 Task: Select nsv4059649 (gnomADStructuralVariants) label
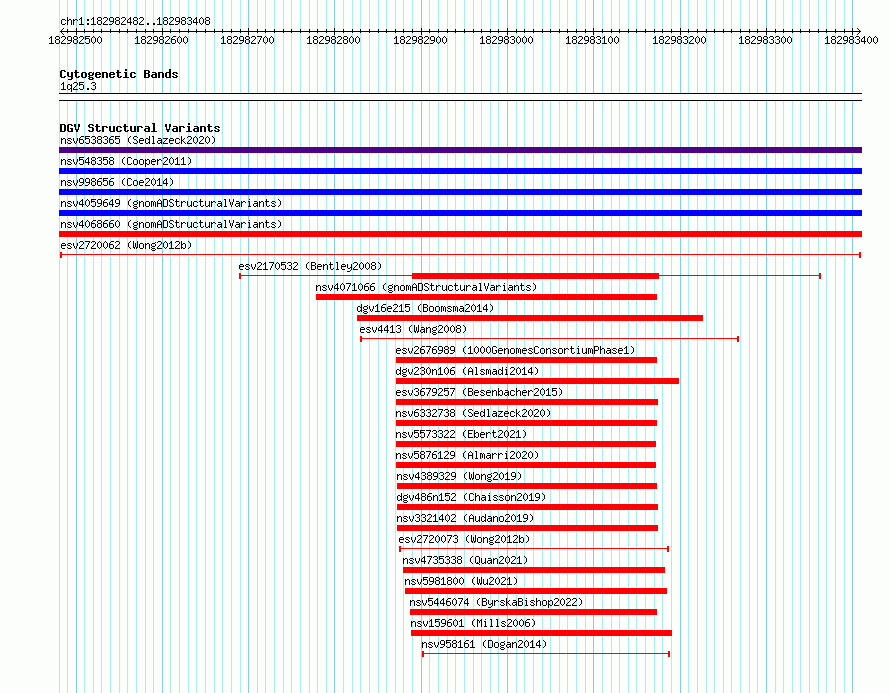pyautogui.click(x=171, y=203)
